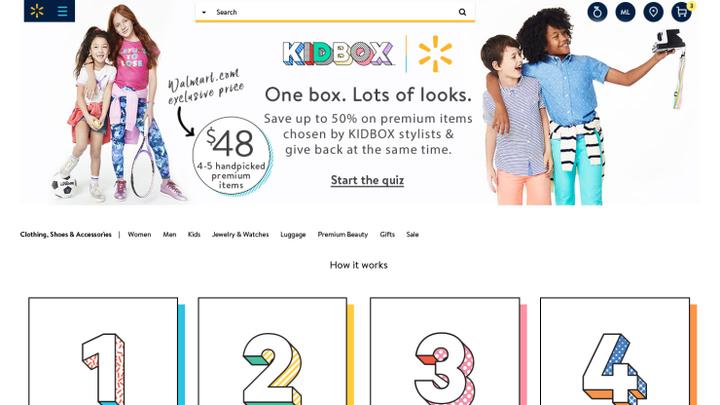Viewport: 720px width, 405px height.
Task: Open the reorder items icon
Action: [597, 12]
